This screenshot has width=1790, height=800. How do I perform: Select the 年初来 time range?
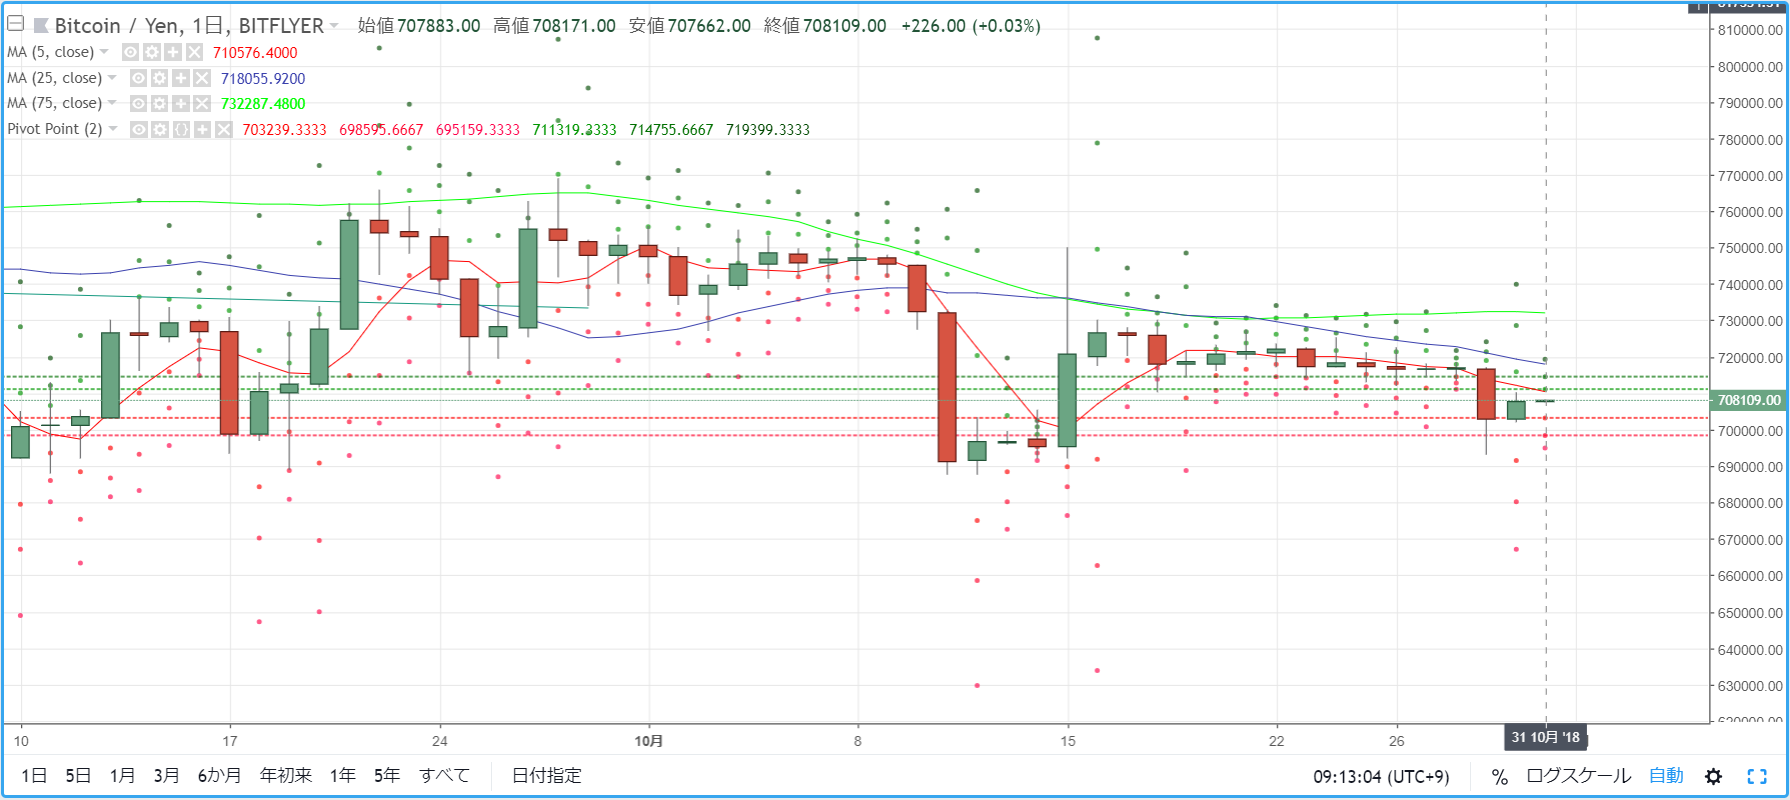(x=286, y=775)
